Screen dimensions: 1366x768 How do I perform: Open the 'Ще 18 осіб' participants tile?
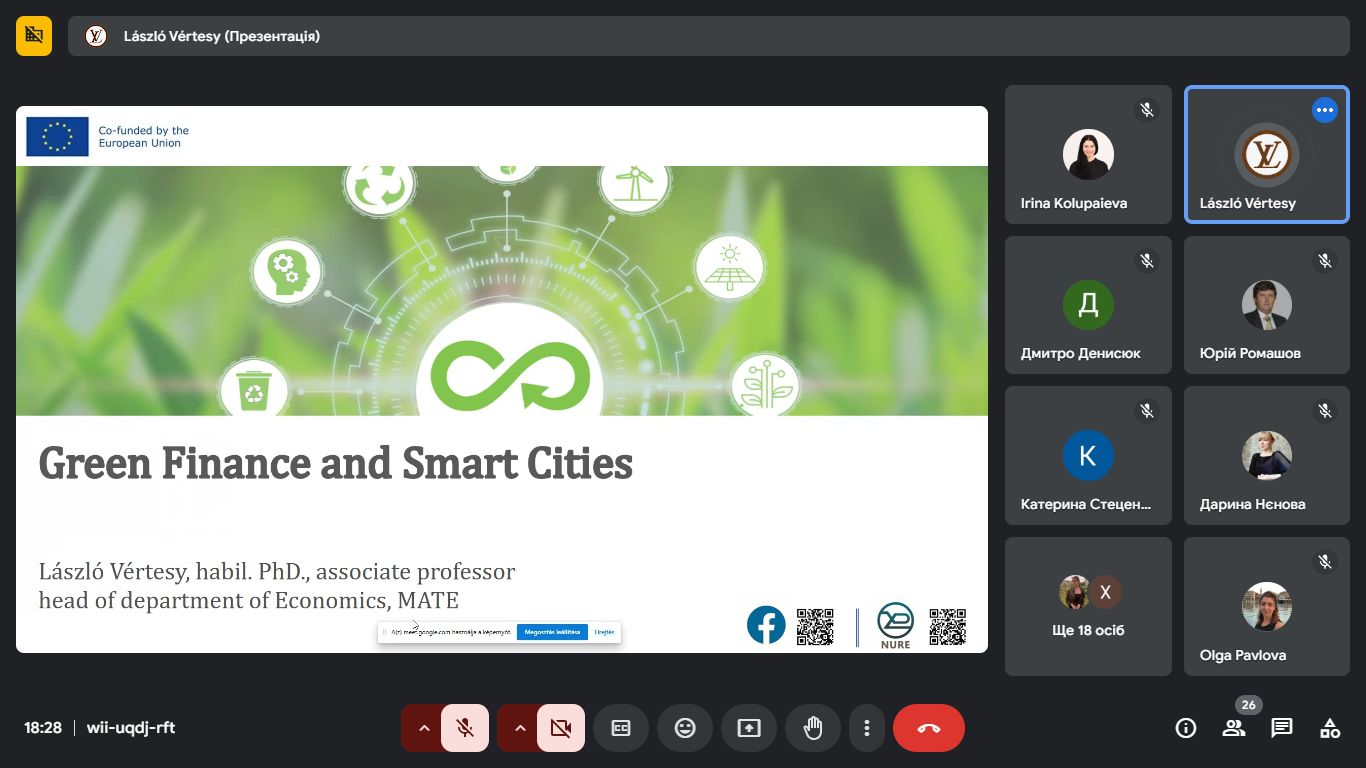(1088, 606)
